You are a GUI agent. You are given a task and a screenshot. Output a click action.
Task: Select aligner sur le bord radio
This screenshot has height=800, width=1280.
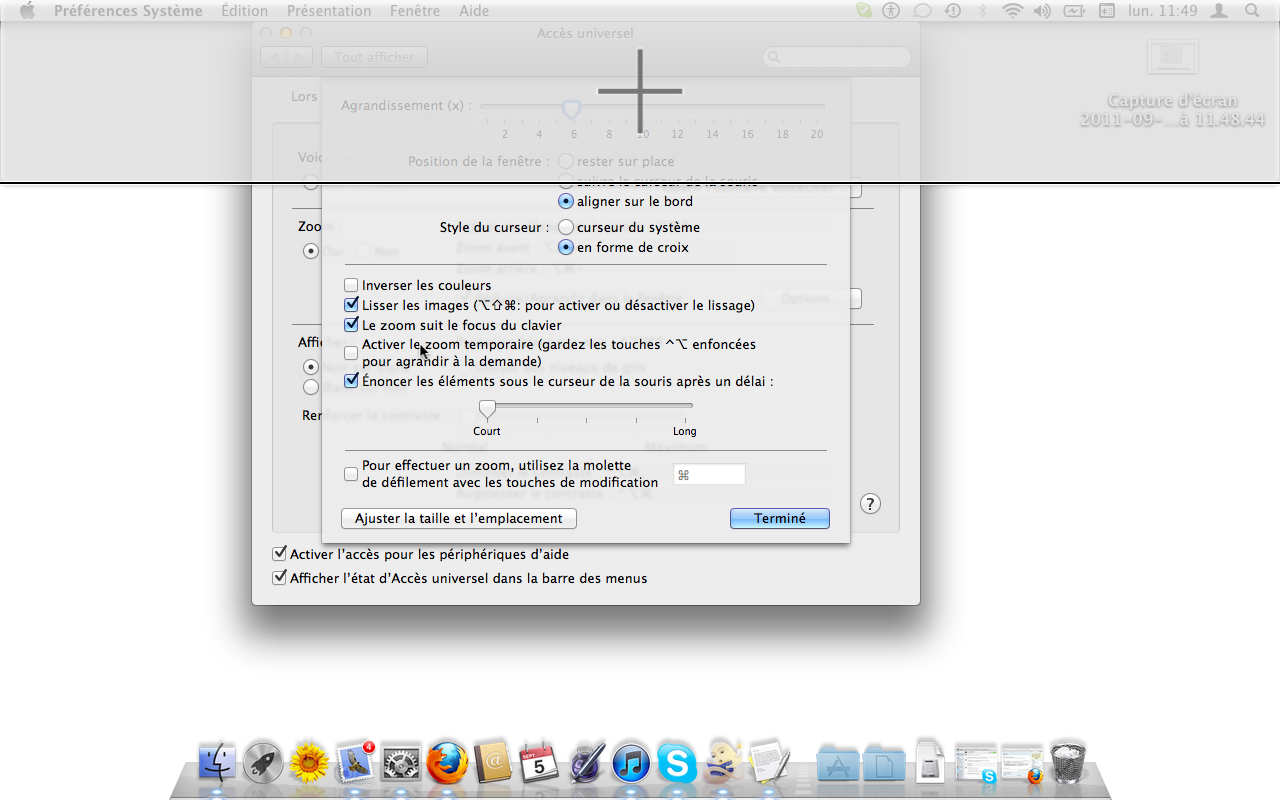[x=566, y=201]
